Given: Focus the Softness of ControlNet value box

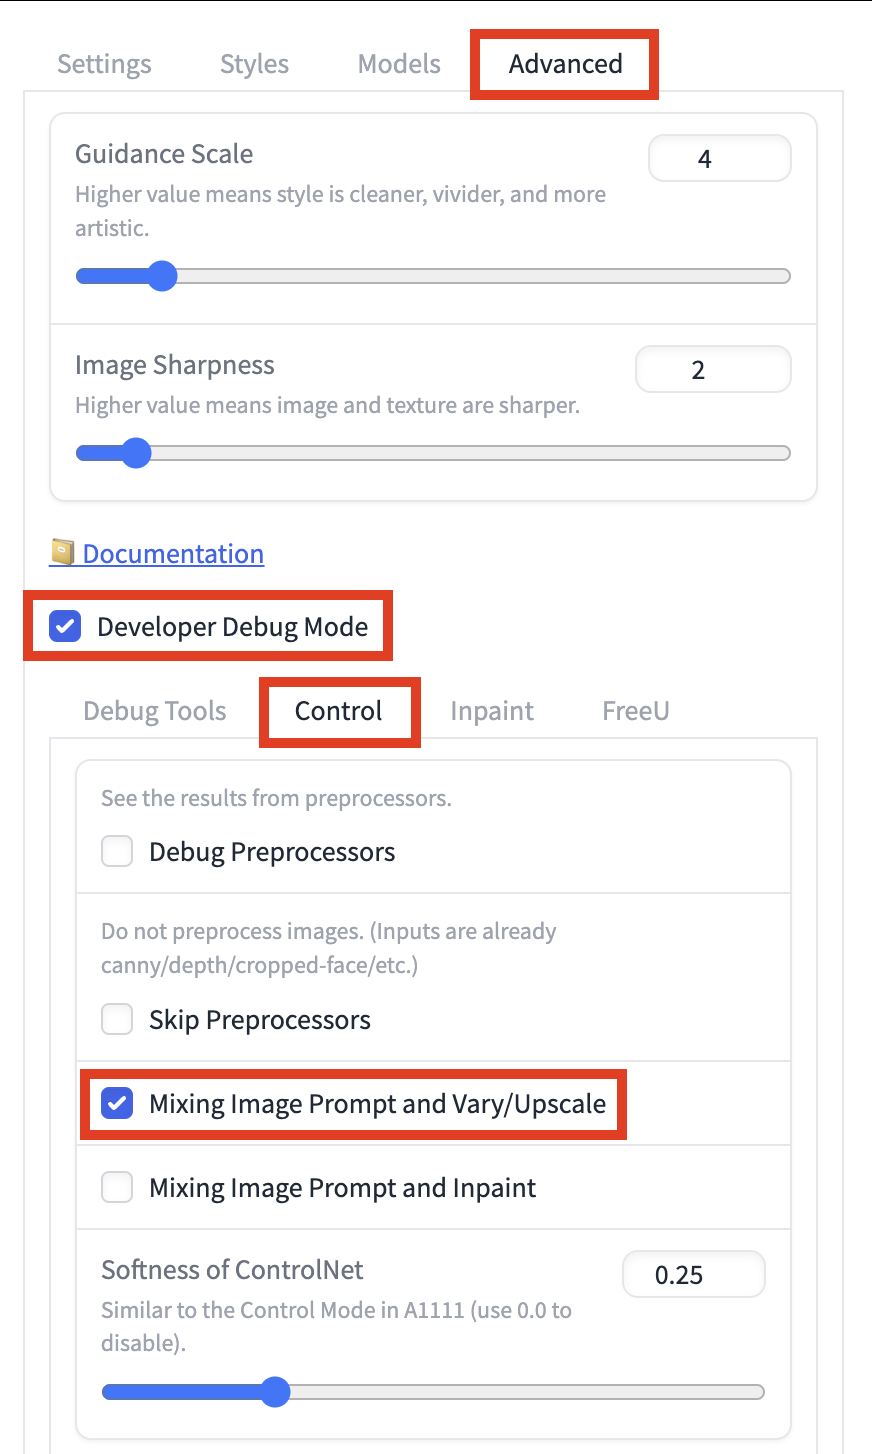Looking at the screenshot, I should coord(693,1275).
